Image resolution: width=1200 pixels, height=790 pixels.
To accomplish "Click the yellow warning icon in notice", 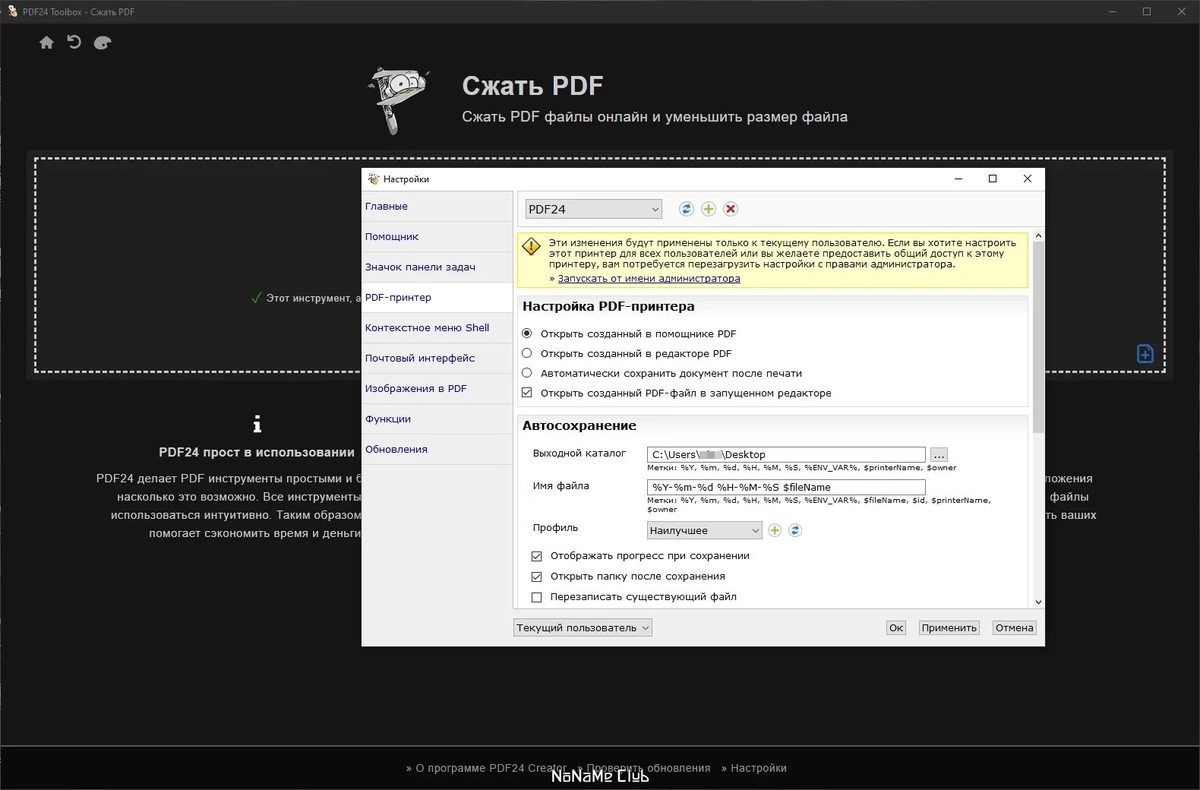I will (531, 245).
